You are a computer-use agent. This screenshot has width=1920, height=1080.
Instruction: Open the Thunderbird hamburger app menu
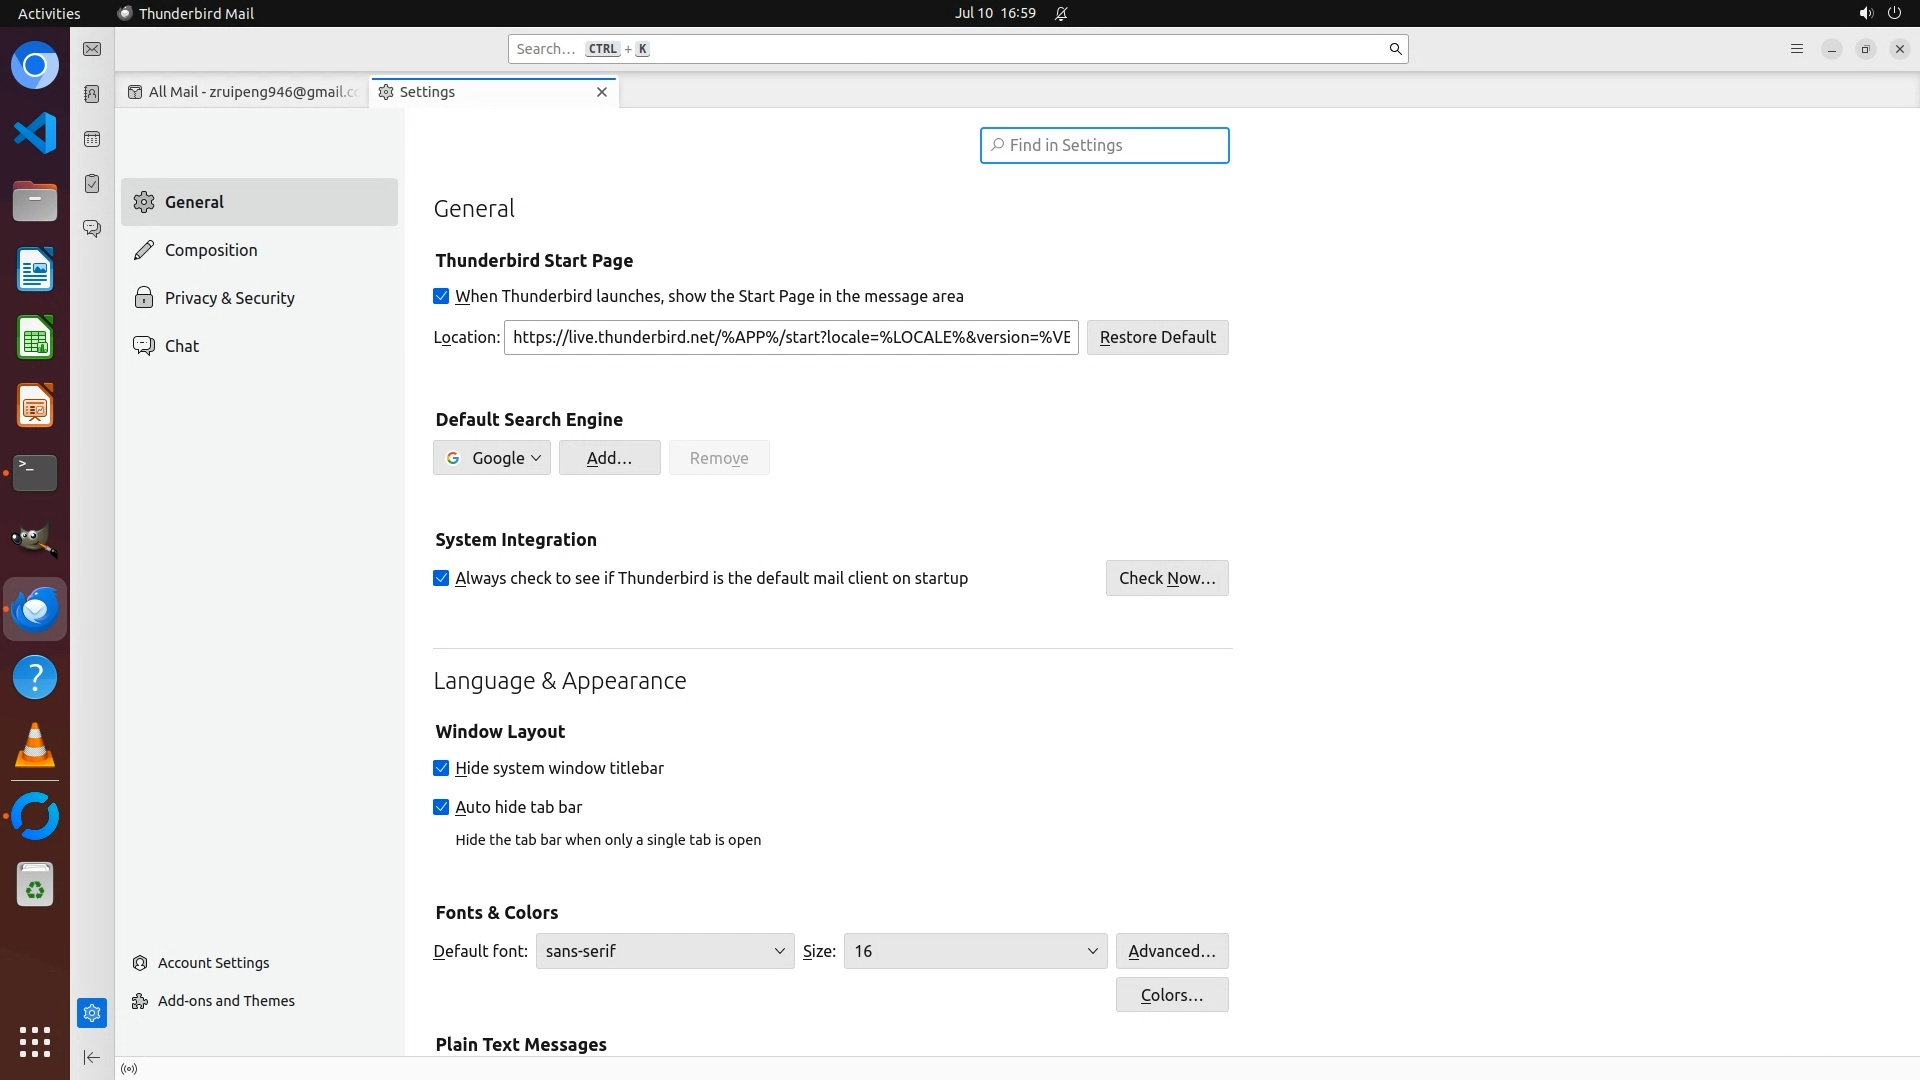(1796, 49)
